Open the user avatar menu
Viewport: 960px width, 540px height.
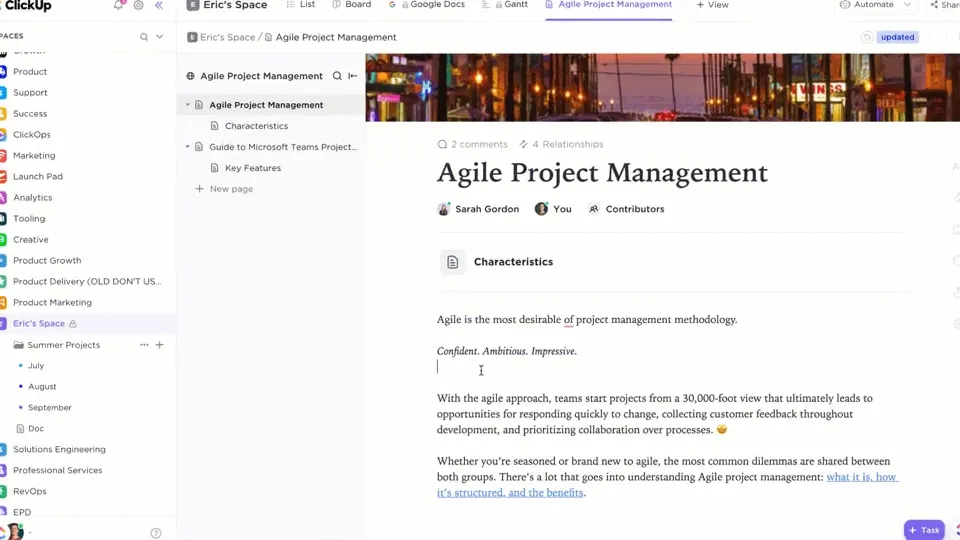(x=15, y=531)
